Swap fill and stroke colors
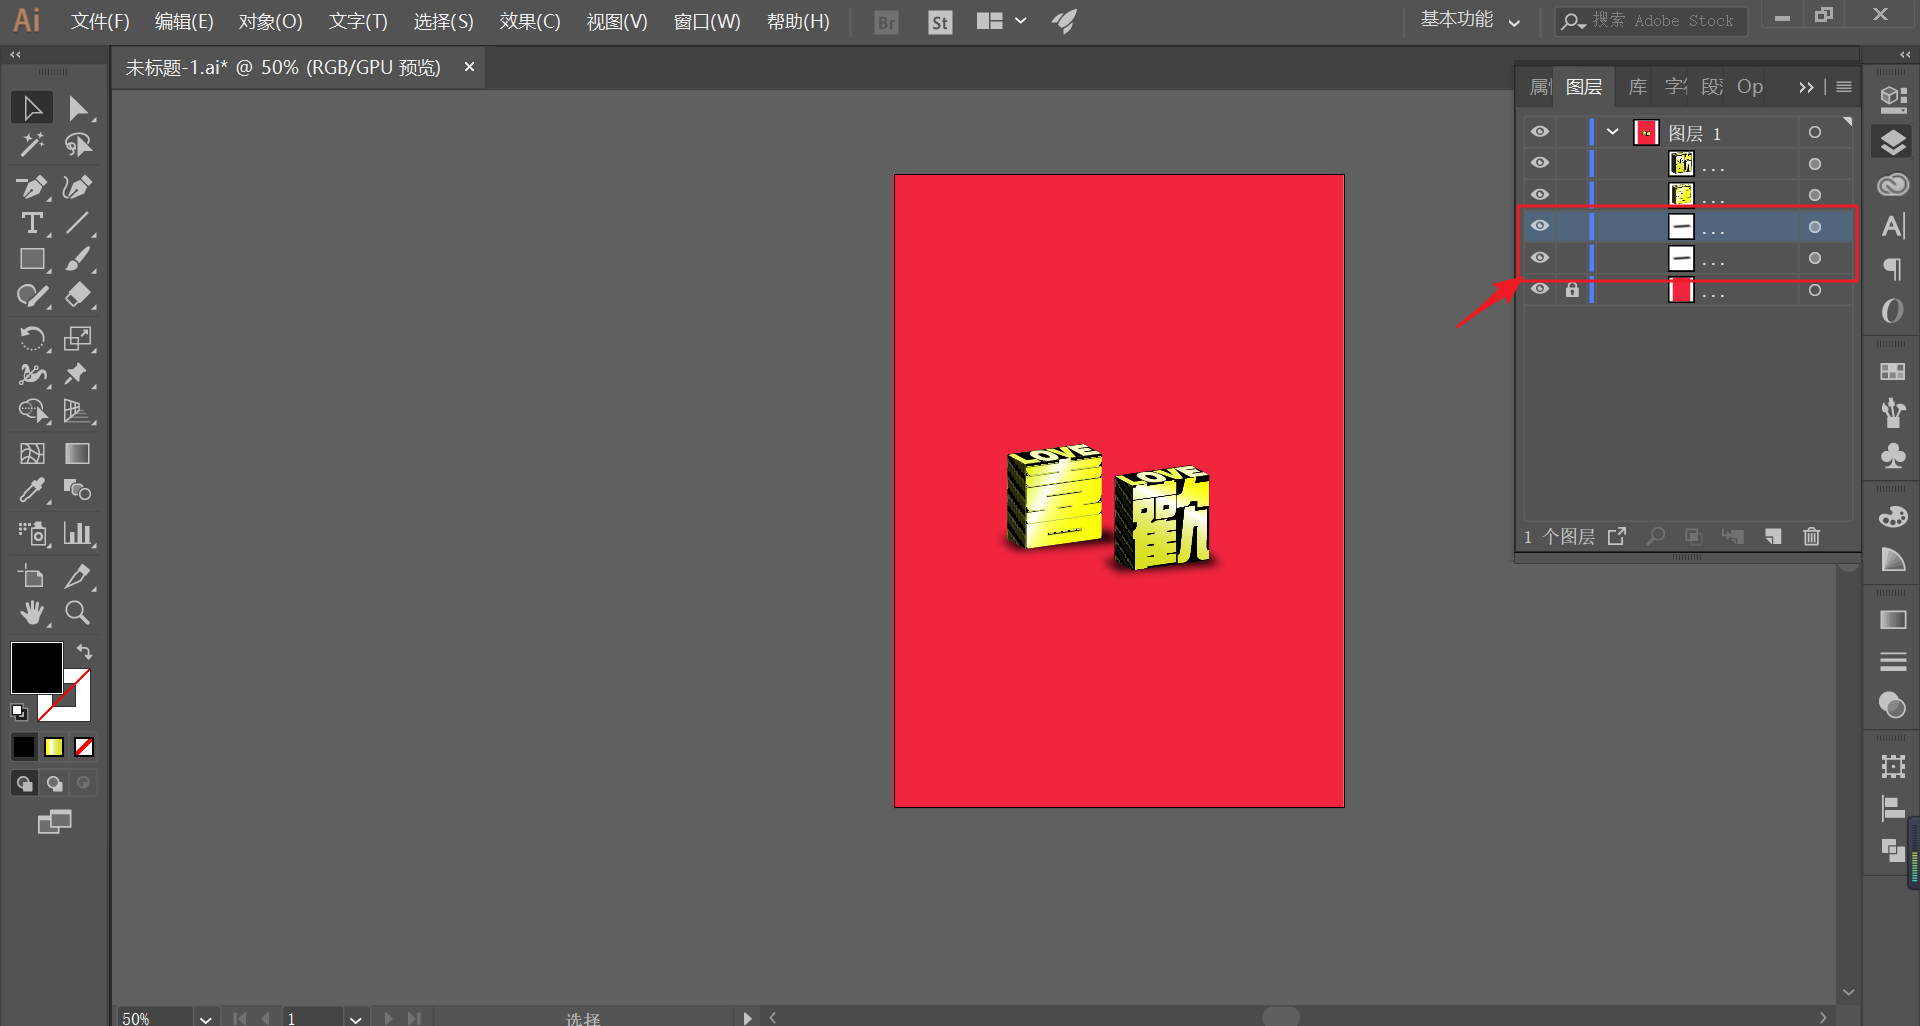 click(84, 652)
